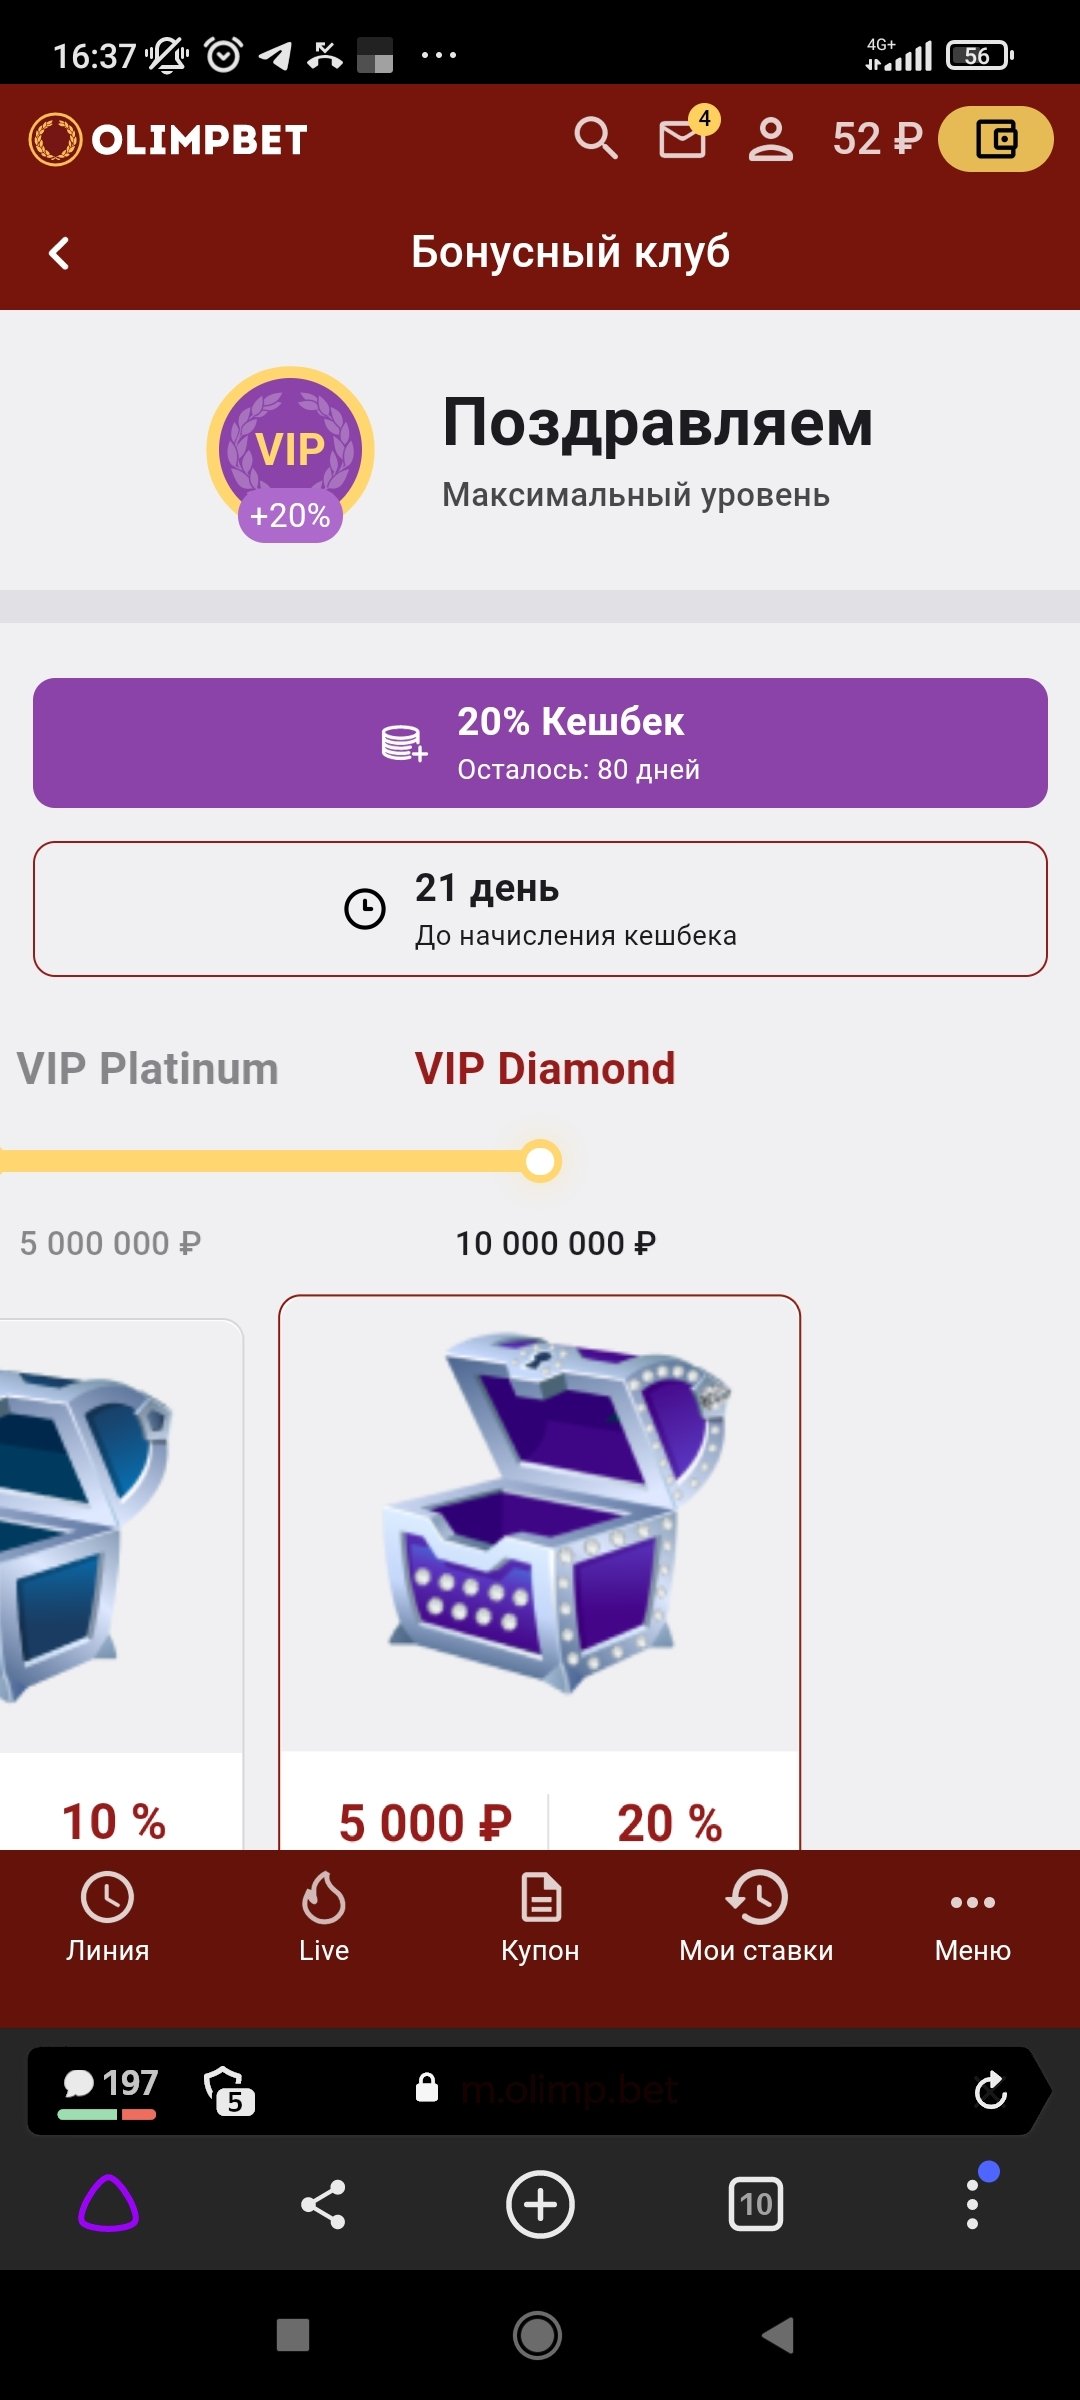
Task: Click the VIP Diamond progress slider knob
Action: click(x=541, y=1161)
